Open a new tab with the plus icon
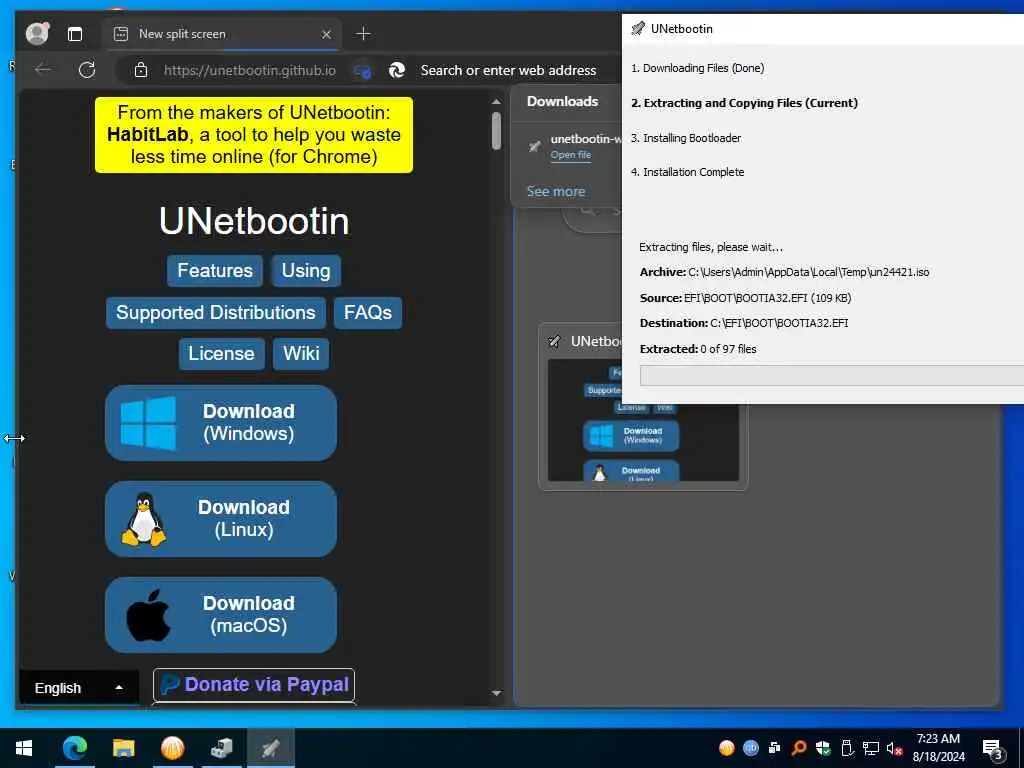This screenshot has height=768, width=1024. click(x=363, y=33)
